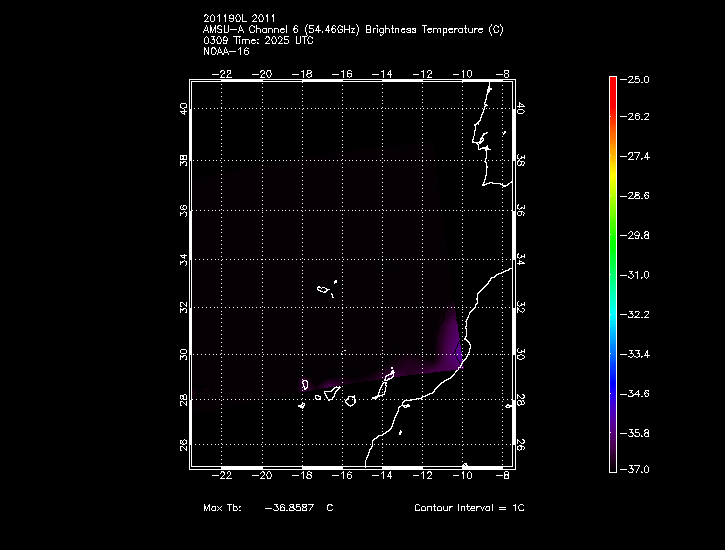Click the AMSU-A Channel 6 title text

point(352,30)
